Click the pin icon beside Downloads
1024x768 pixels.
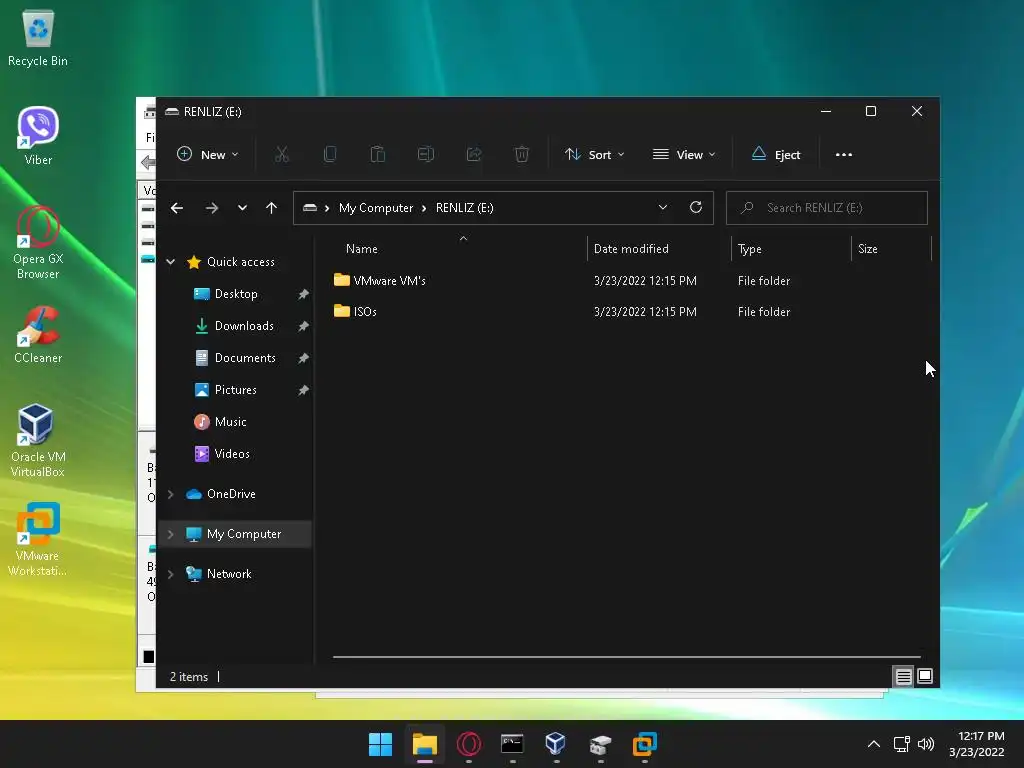(303, 327)
